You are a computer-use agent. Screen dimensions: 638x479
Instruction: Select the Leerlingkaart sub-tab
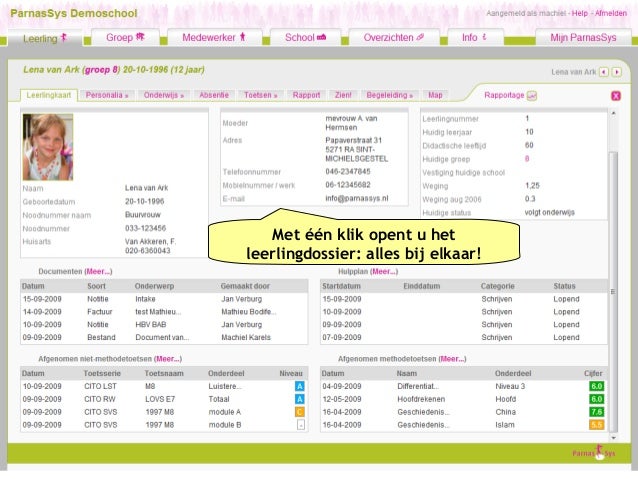(x=49, y=95)
